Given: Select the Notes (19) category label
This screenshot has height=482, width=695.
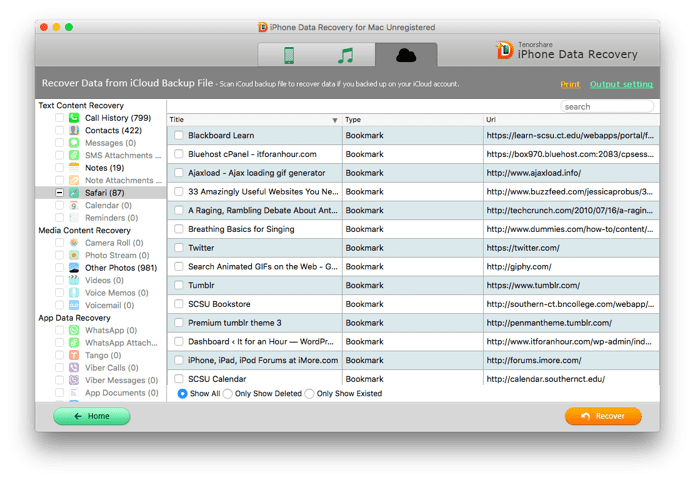Looking at the screenshot, I should tap(105, 168).
